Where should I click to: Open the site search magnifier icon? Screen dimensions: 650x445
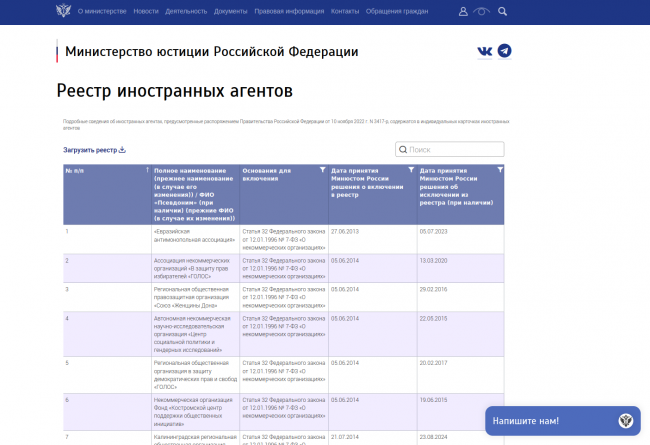click(502, 12)
